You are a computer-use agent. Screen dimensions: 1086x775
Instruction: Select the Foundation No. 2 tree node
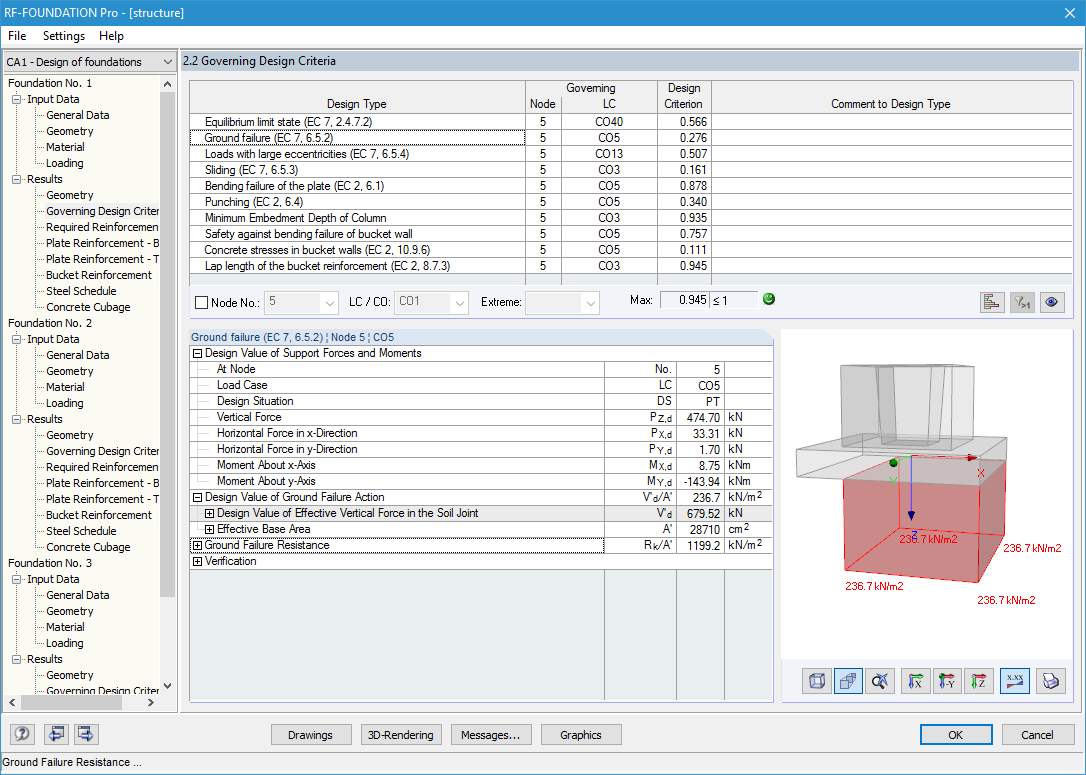[x=50, y=323]
